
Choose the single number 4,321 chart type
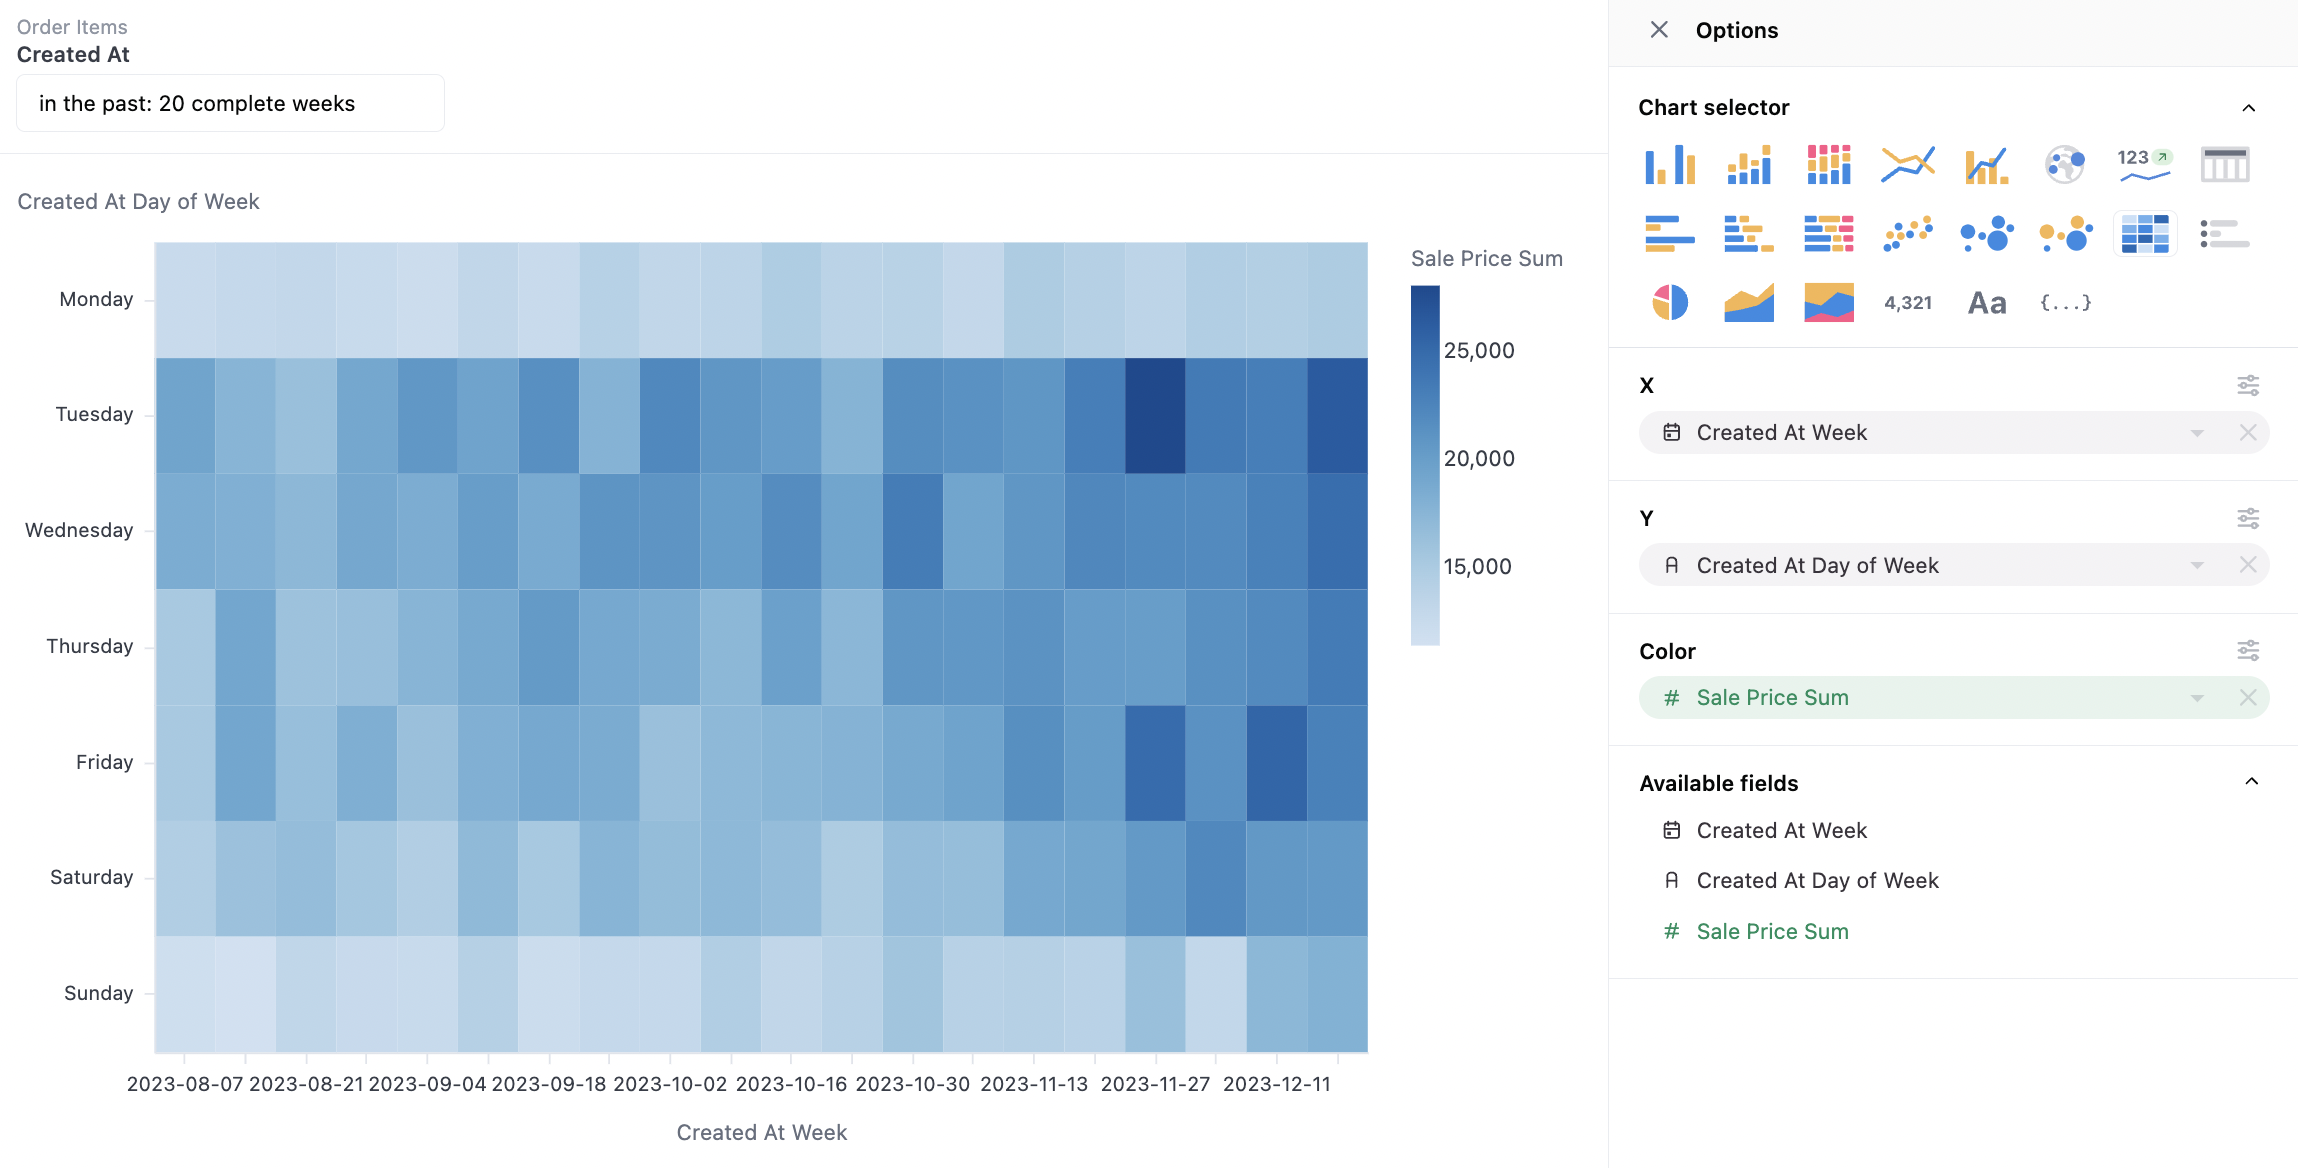click(1907, 302)
